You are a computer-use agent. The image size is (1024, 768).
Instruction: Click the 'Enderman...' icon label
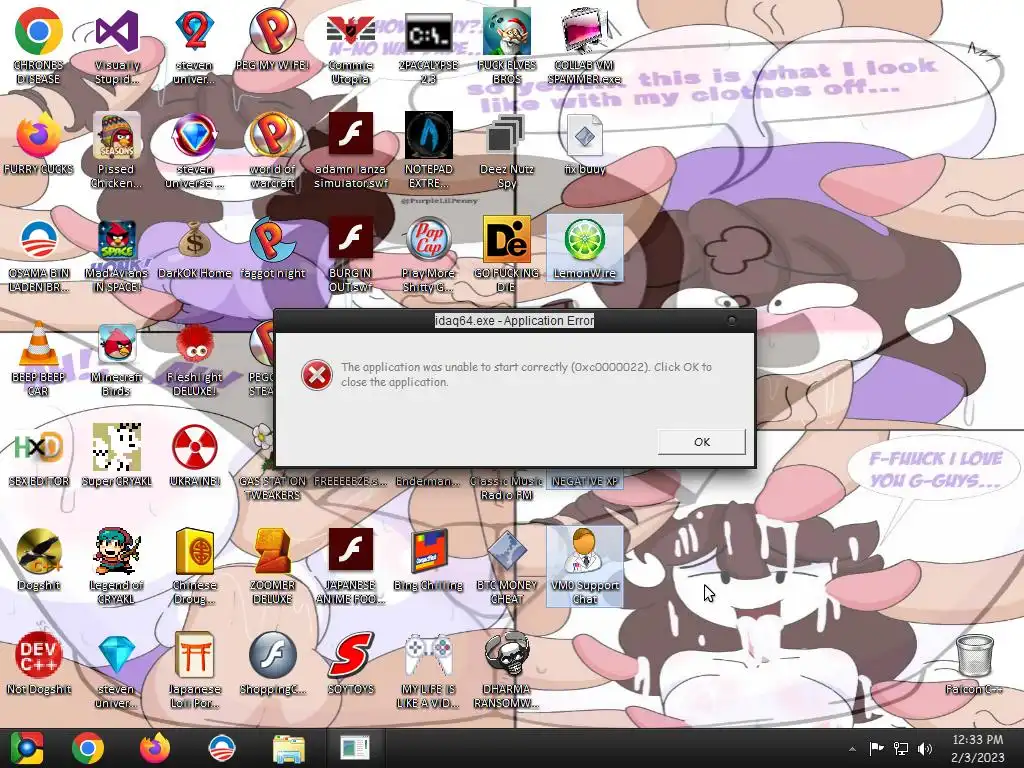point(428,481)
